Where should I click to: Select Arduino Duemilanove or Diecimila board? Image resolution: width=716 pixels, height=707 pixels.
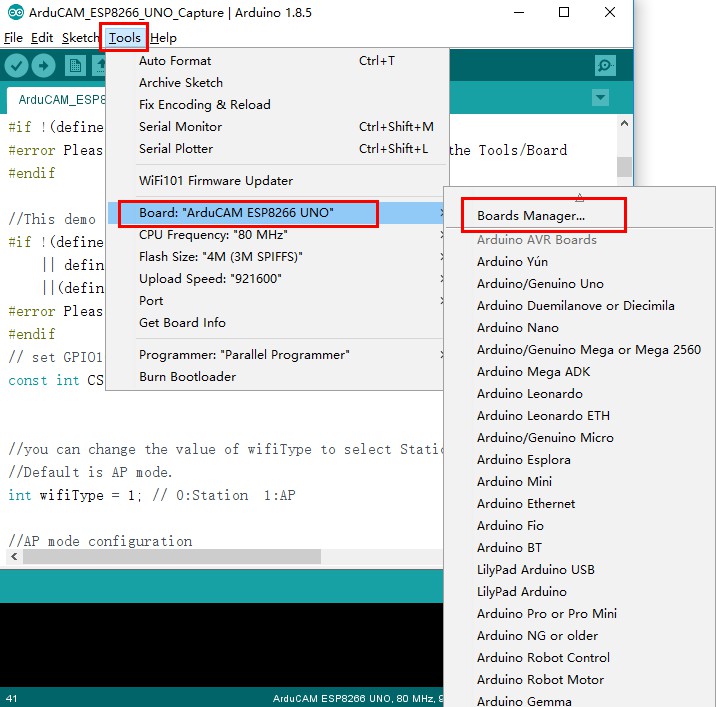pos(580,306)
